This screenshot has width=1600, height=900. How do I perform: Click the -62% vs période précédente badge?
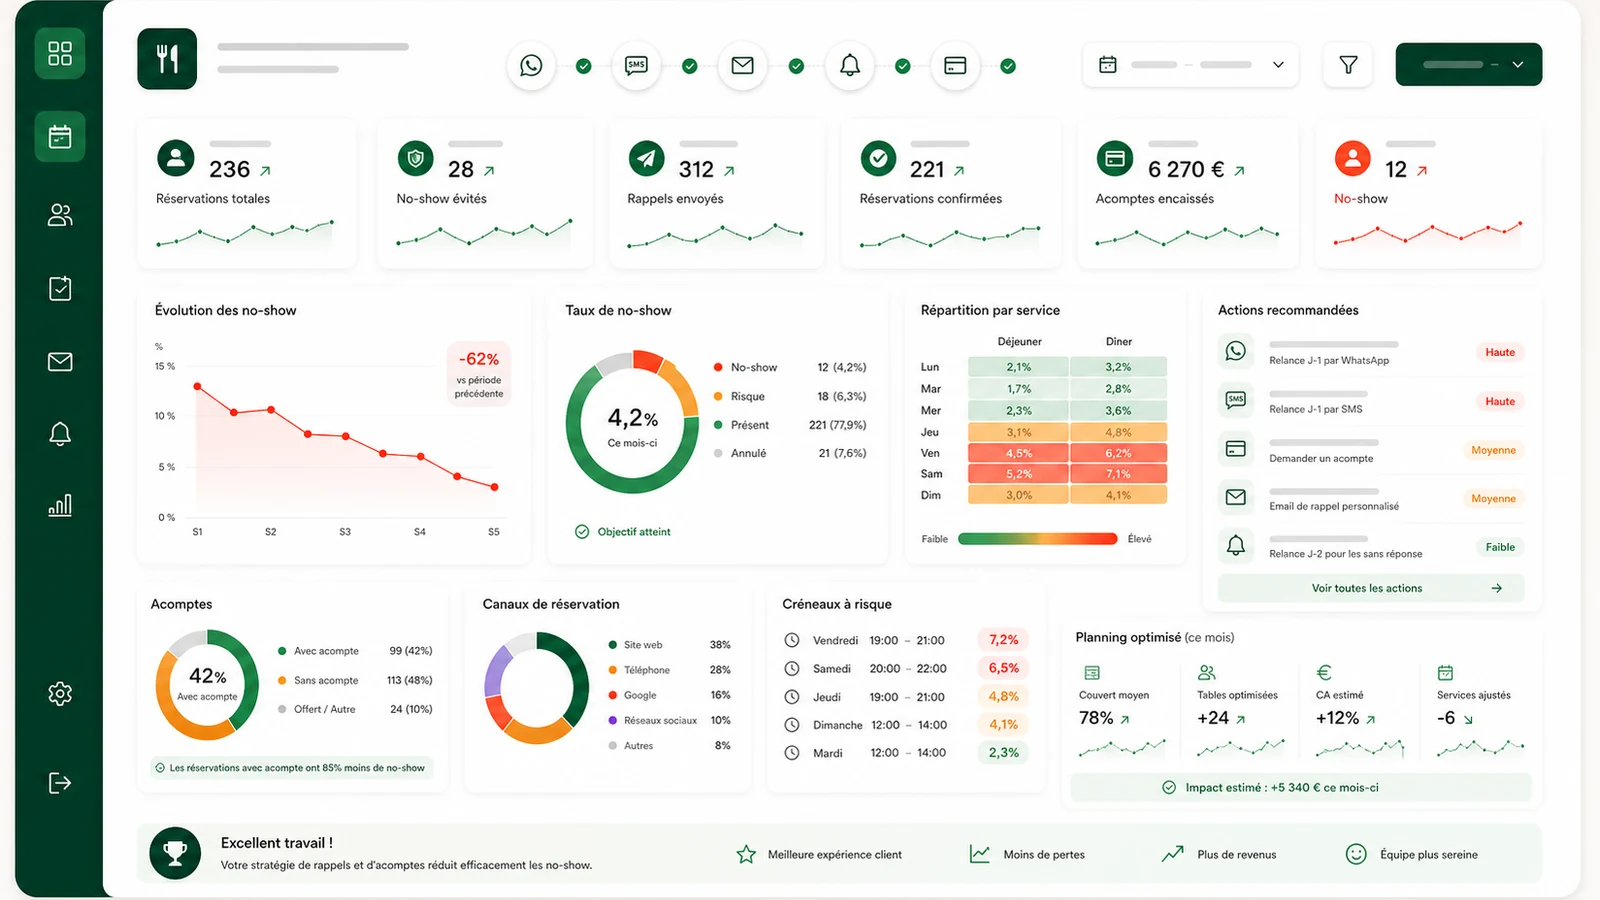click(479, 373)
